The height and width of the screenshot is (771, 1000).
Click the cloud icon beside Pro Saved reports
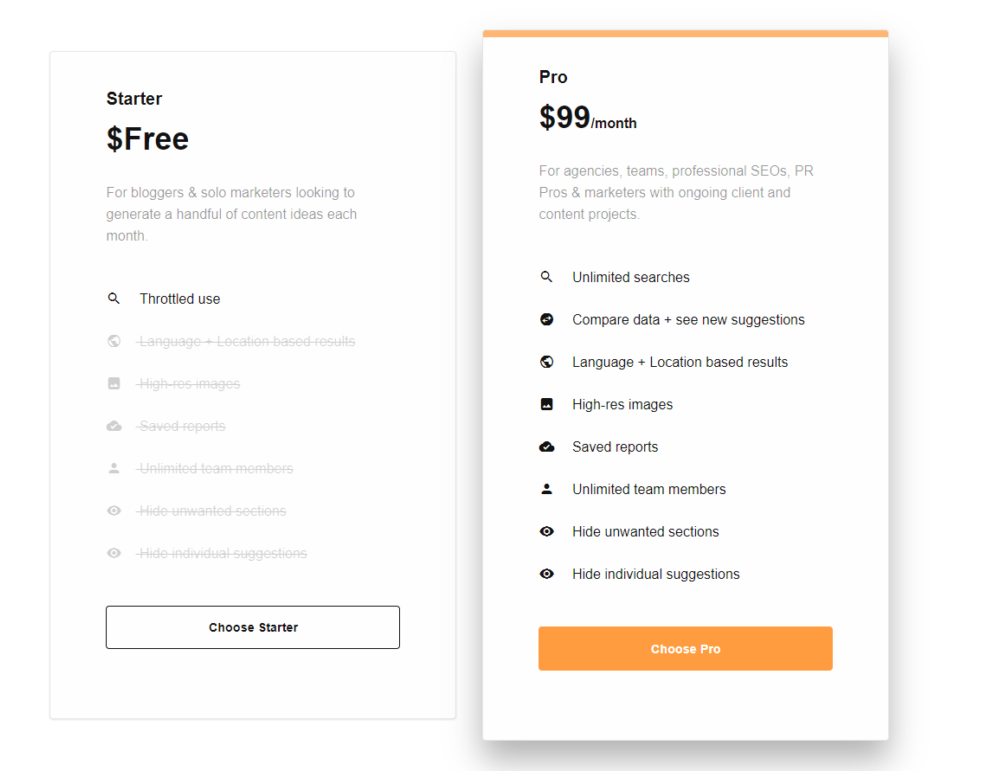click(x=546, y=447)
